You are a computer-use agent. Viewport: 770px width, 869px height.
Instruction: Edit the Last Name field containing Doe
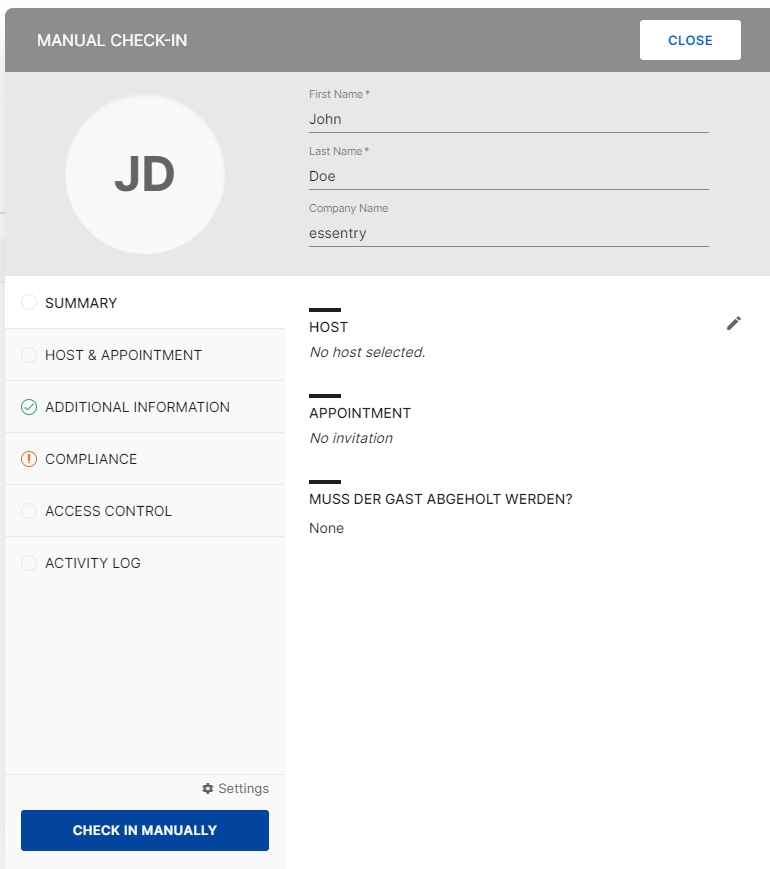509,176
